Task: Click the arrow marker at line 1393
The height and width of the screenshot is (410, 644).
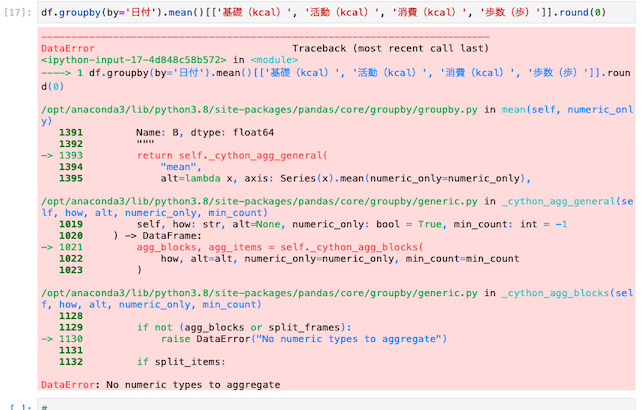Action: 47,156
